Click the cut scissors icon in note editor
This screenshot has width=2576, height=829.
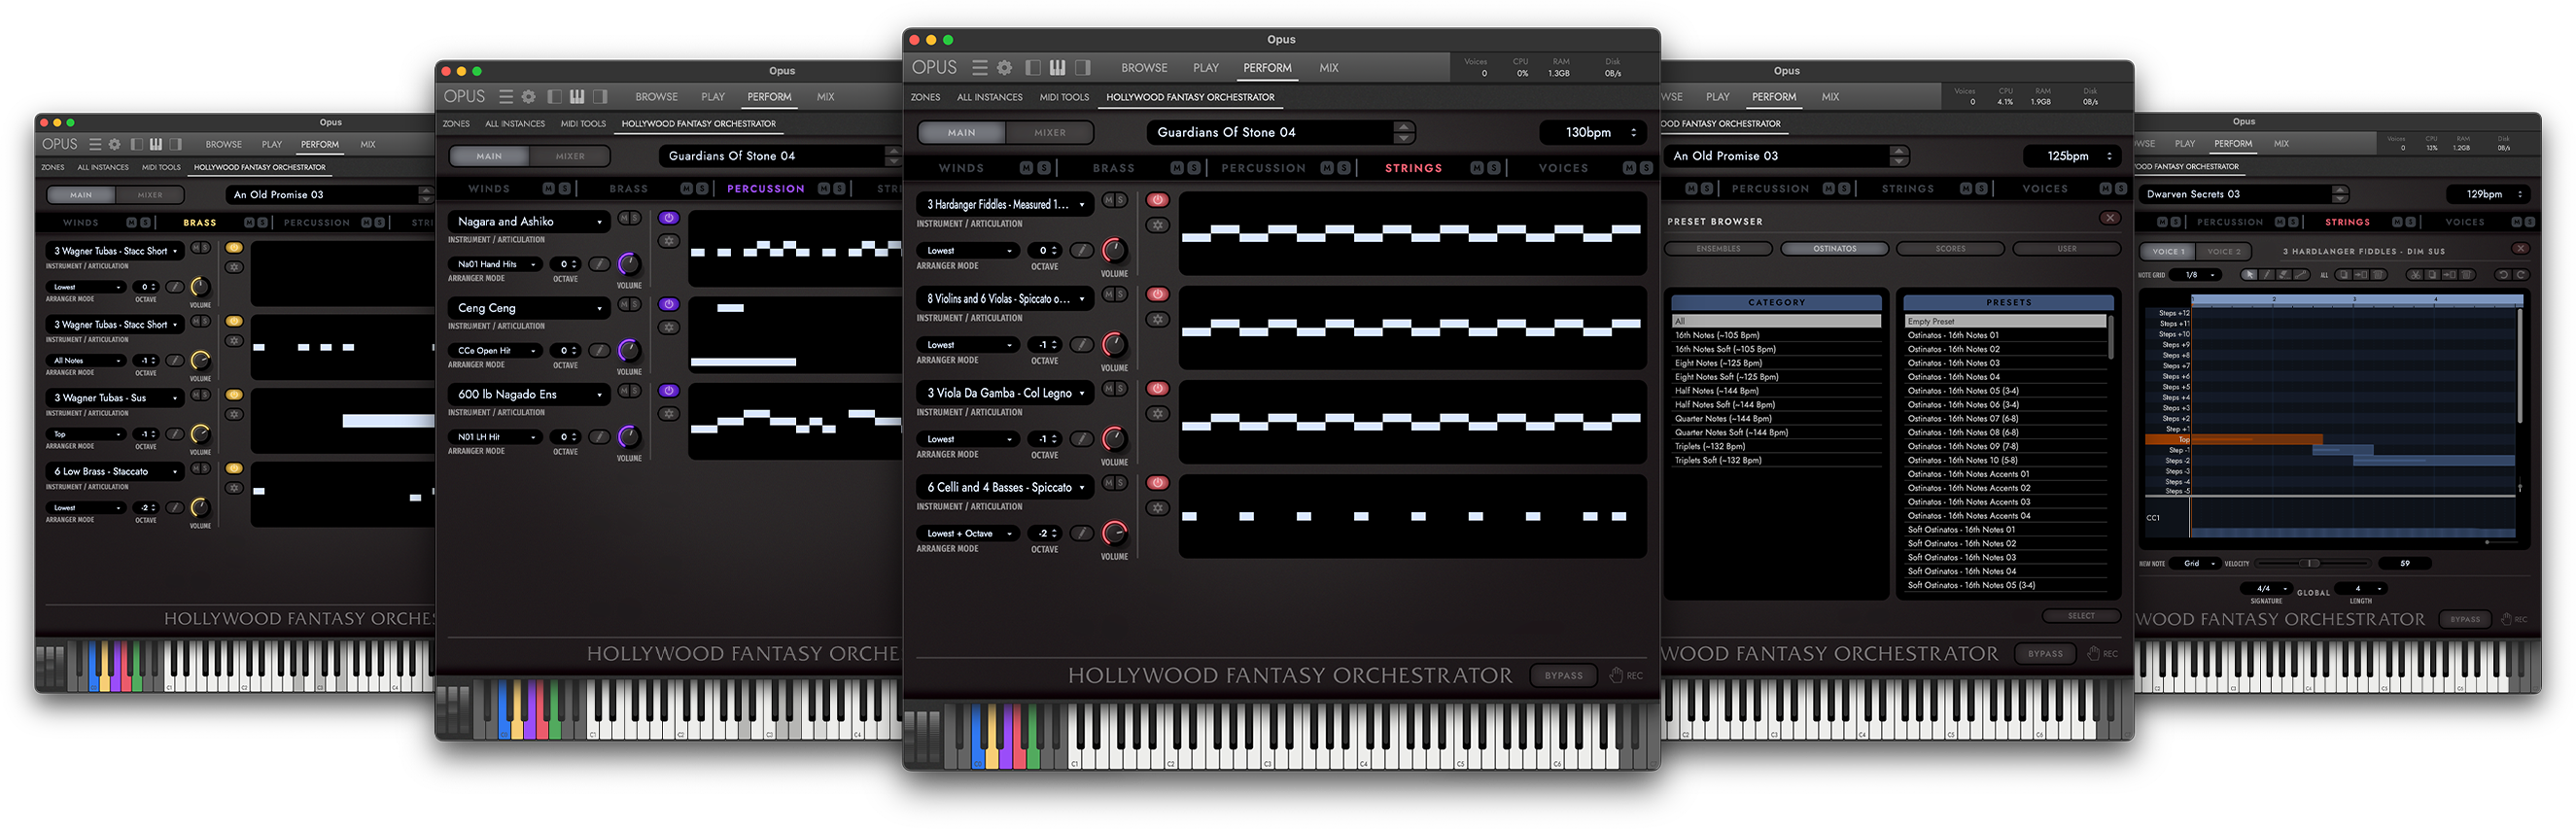pyautogui.click(x=2415, y=275)
